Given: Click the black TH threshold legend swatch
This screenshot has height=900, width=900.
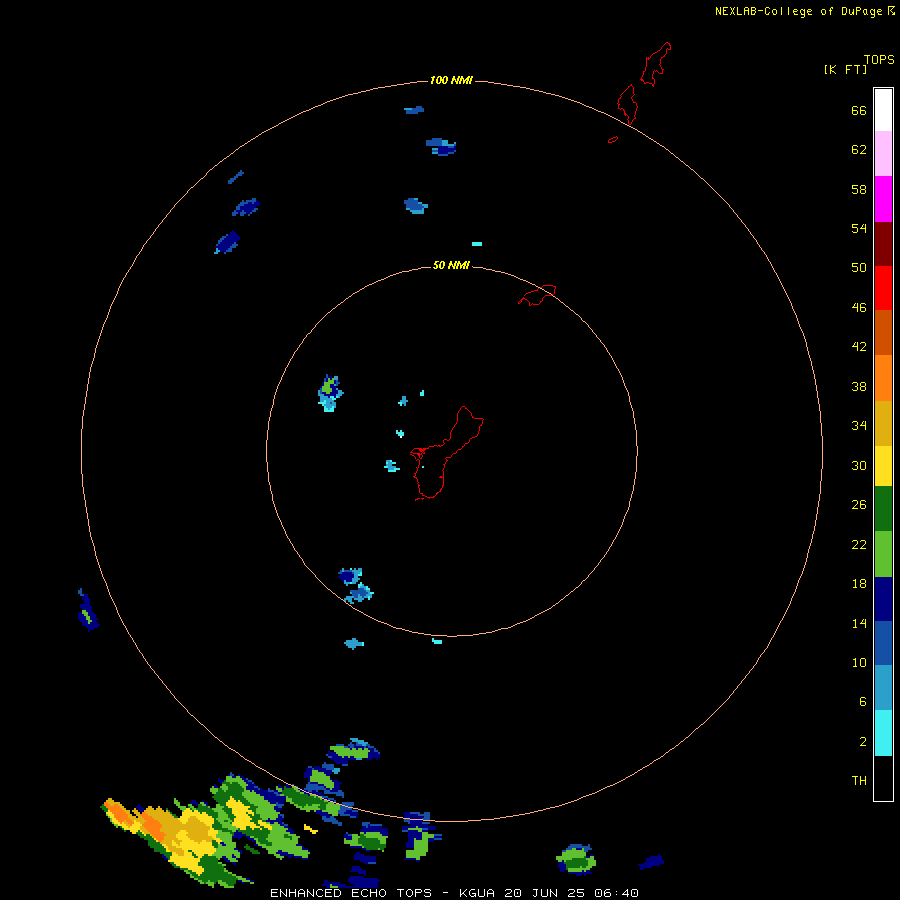Looking at the screenshot, I should [883, 778].
